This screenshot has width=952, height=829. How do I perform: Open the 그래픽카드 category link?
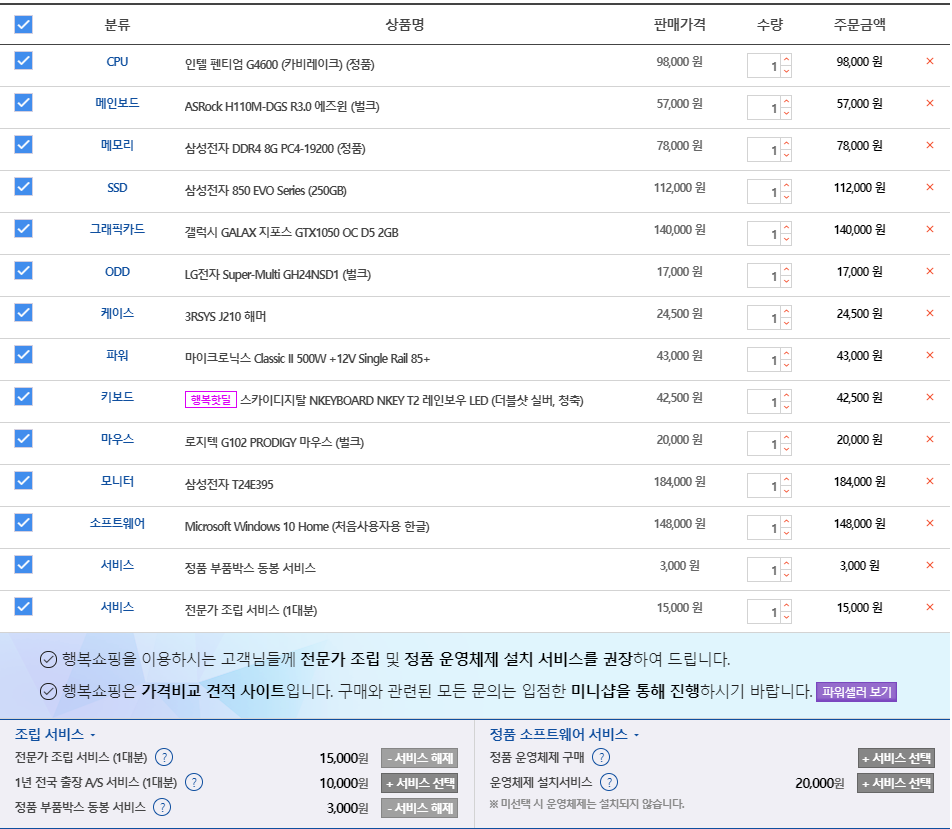pos(117,229)
